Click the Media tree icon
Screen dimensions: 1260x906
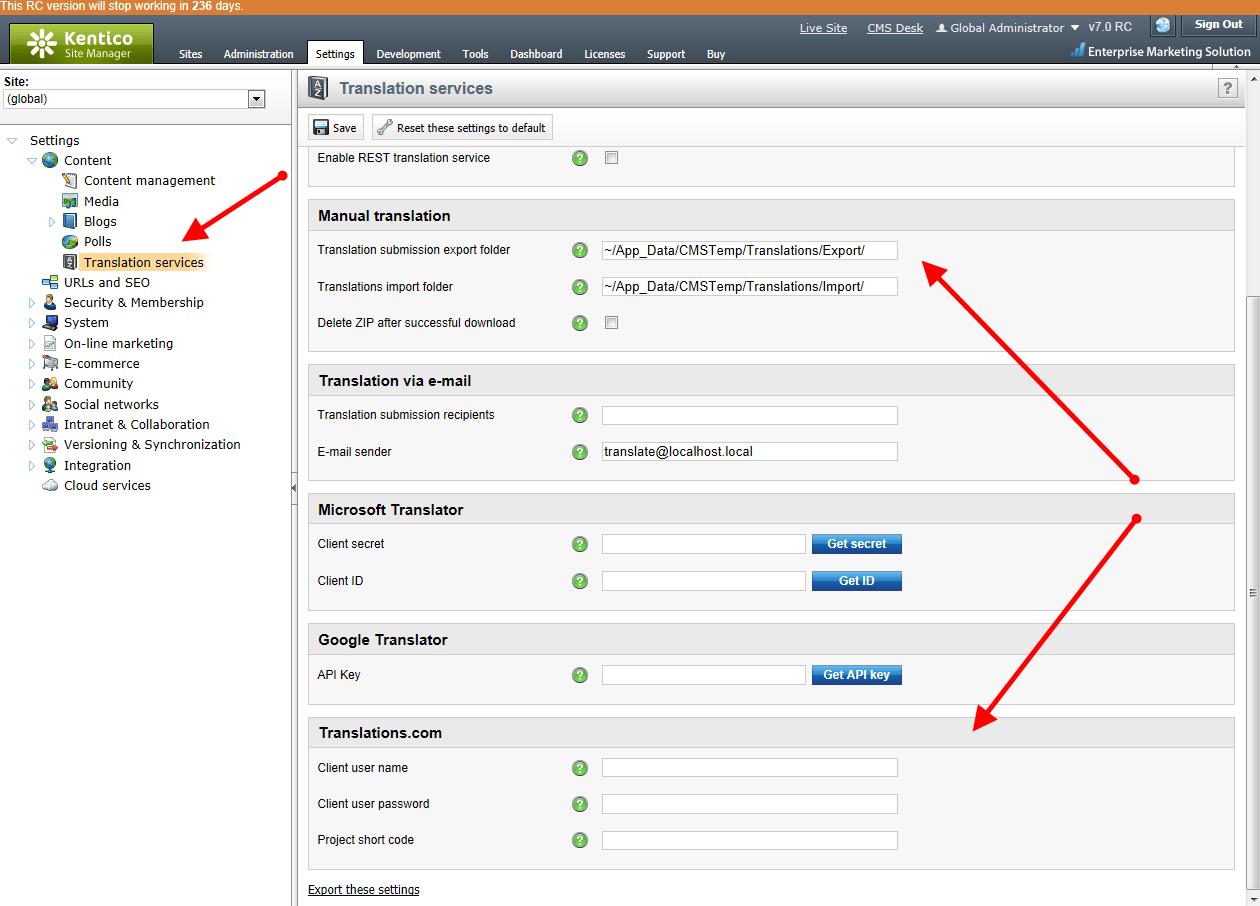pos(70,201)
